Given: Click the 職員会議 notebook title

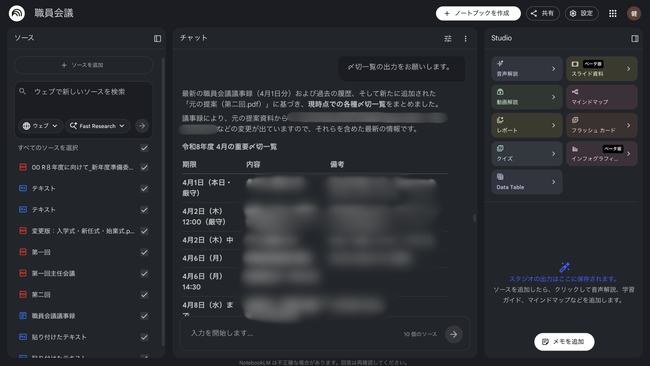Looking at the screenshot, I should tap(54, 13).
